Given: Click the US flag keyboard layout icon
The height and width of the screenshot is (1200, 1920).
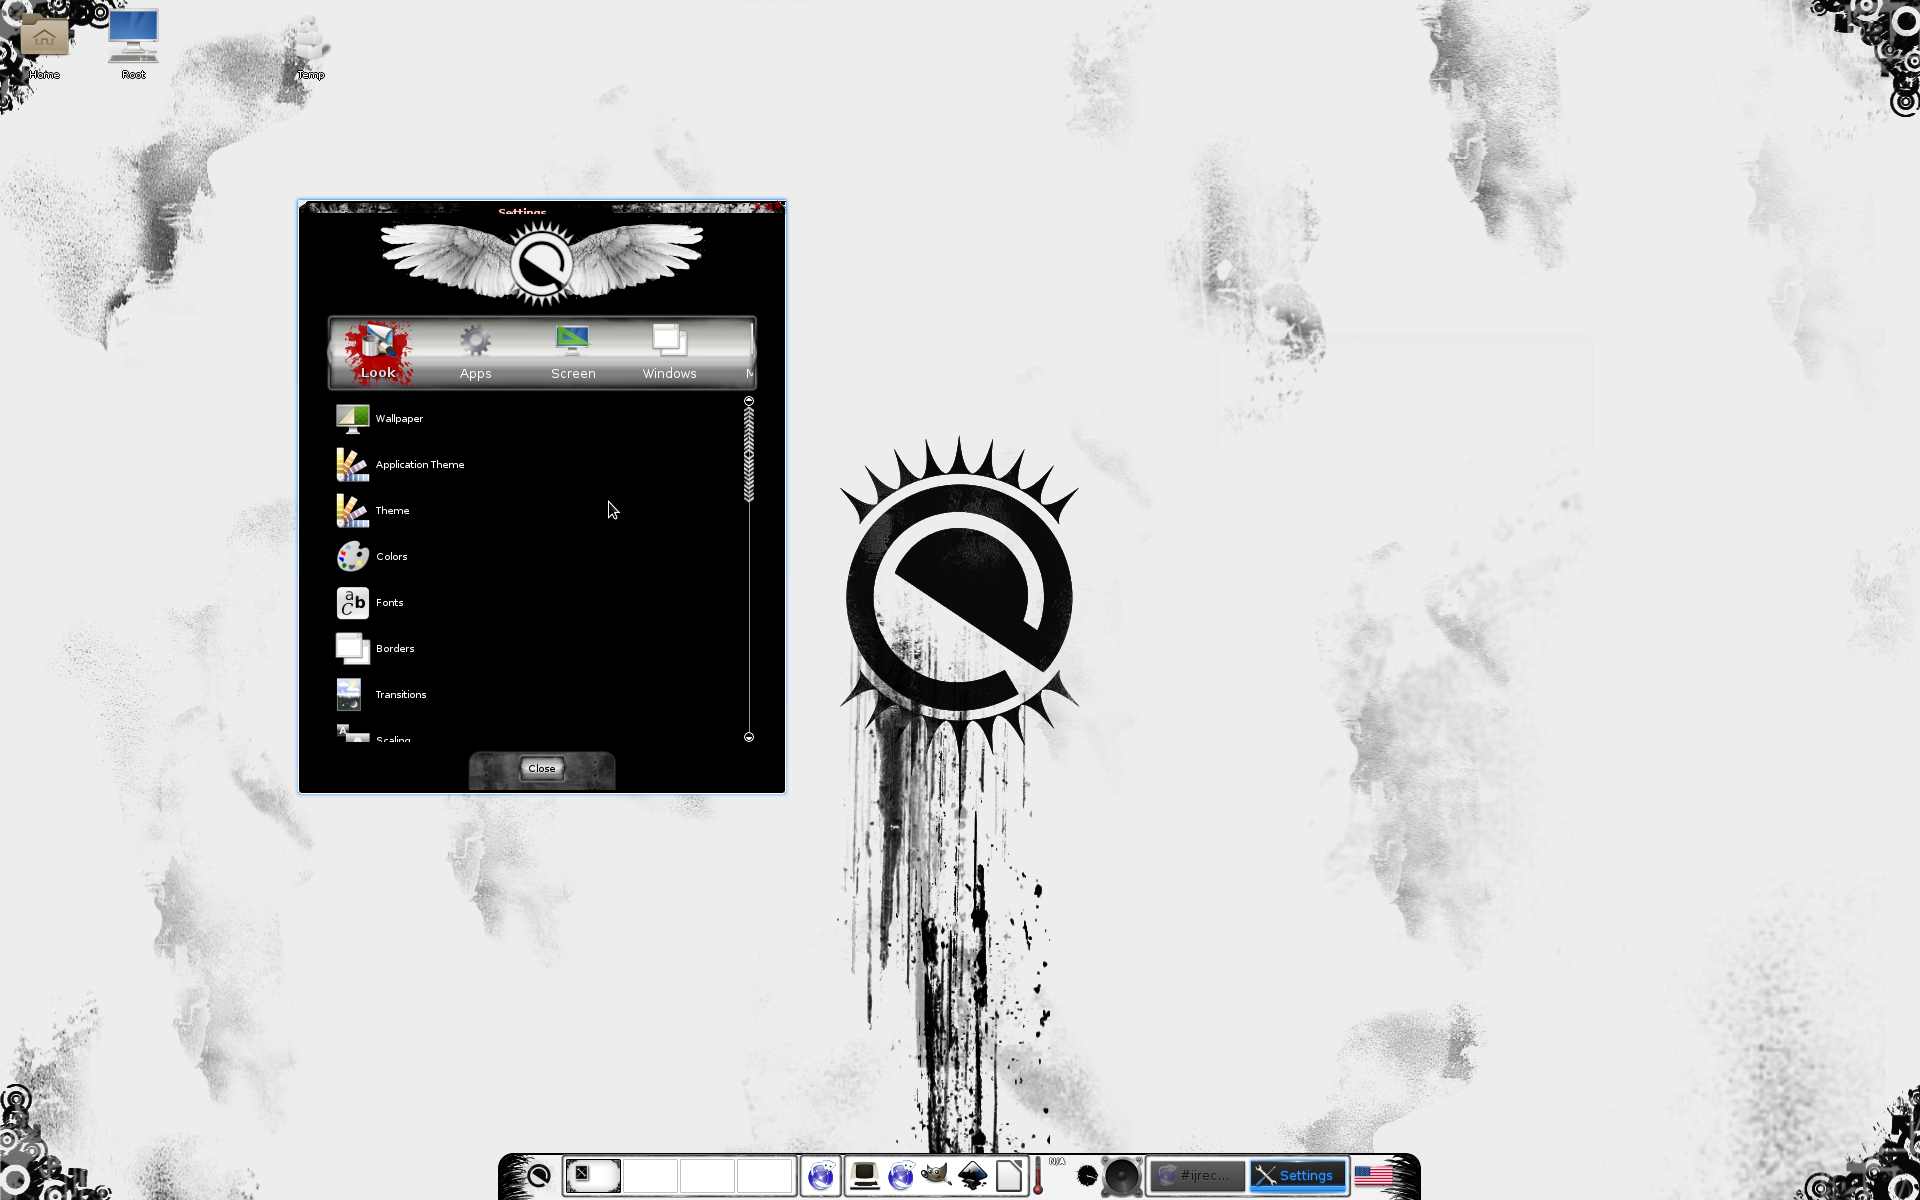Looking at the screenshot, I should click(x=1374, y=1175).
